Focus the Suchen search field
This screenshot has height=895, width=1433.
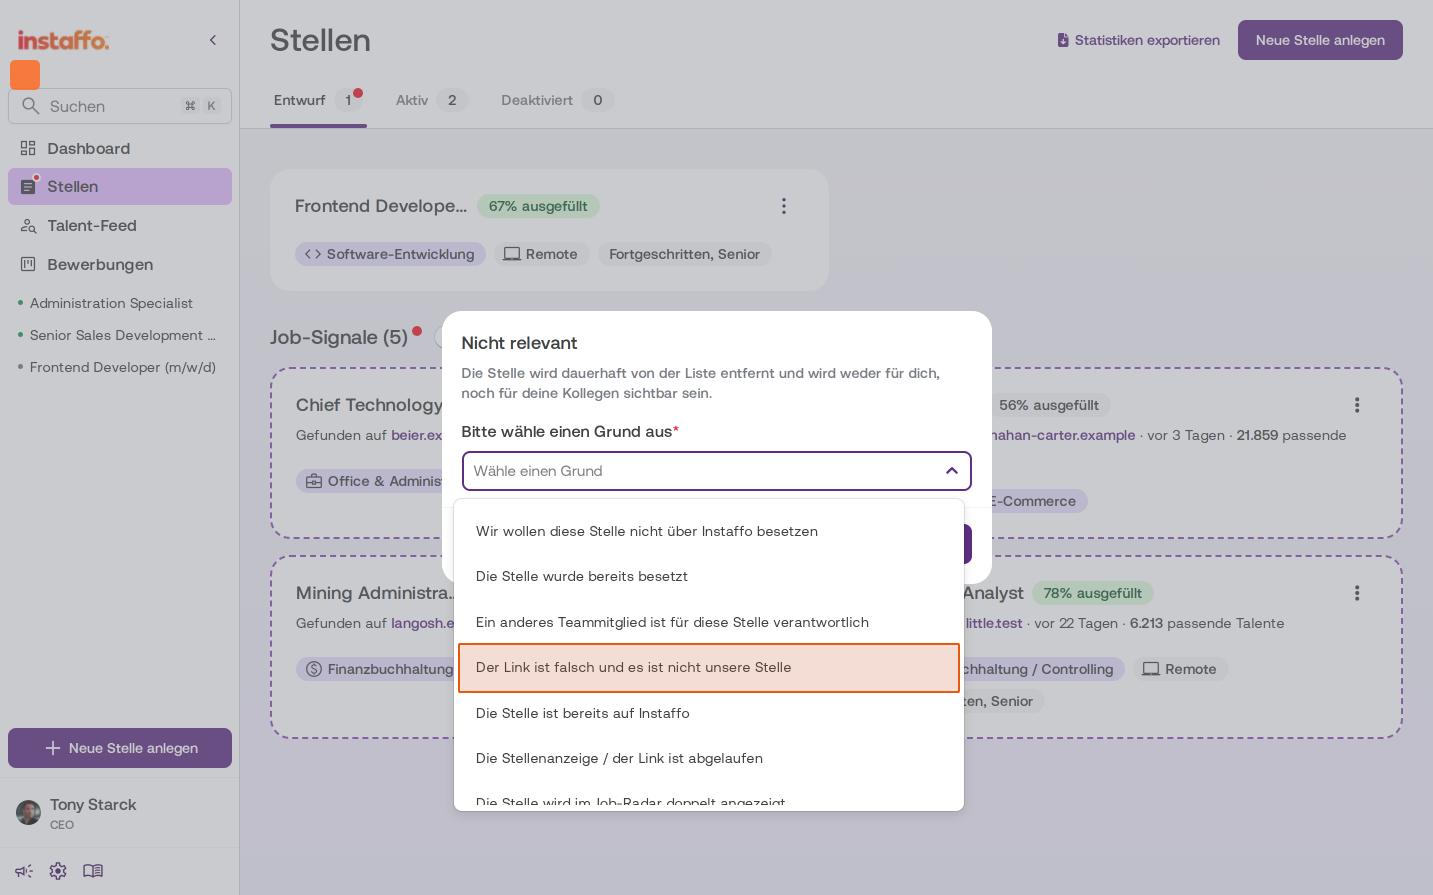click(x=120, y=106)
